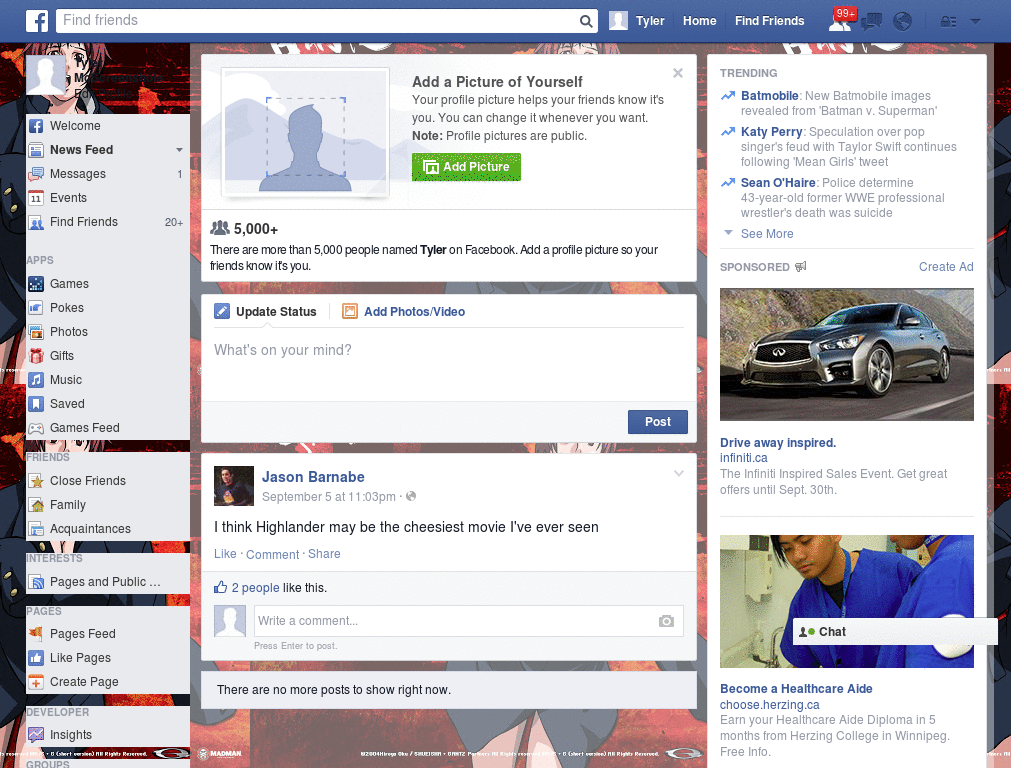Screen dimensions: 1024x768
Task: Click the Gifts icon in sidebar
Action: pyautogui.click(x=36, y=356)
